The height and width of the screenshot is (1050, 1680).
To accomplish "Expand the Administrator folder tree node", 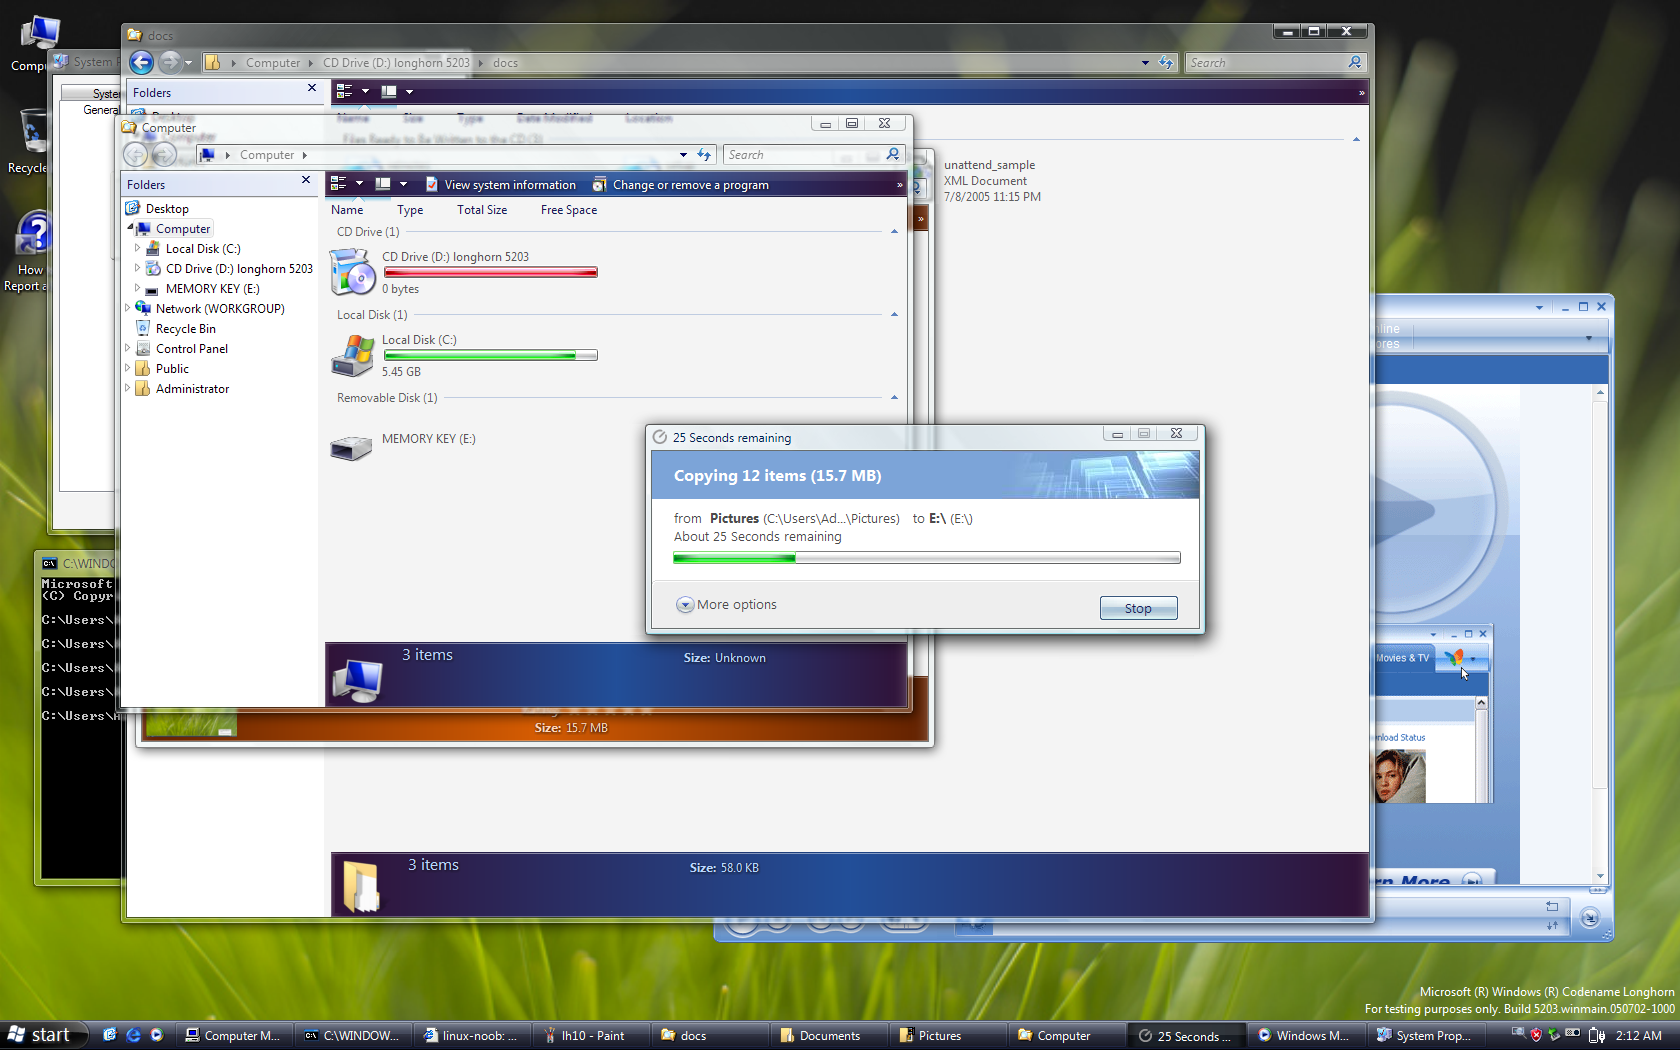I will [127, 388].
